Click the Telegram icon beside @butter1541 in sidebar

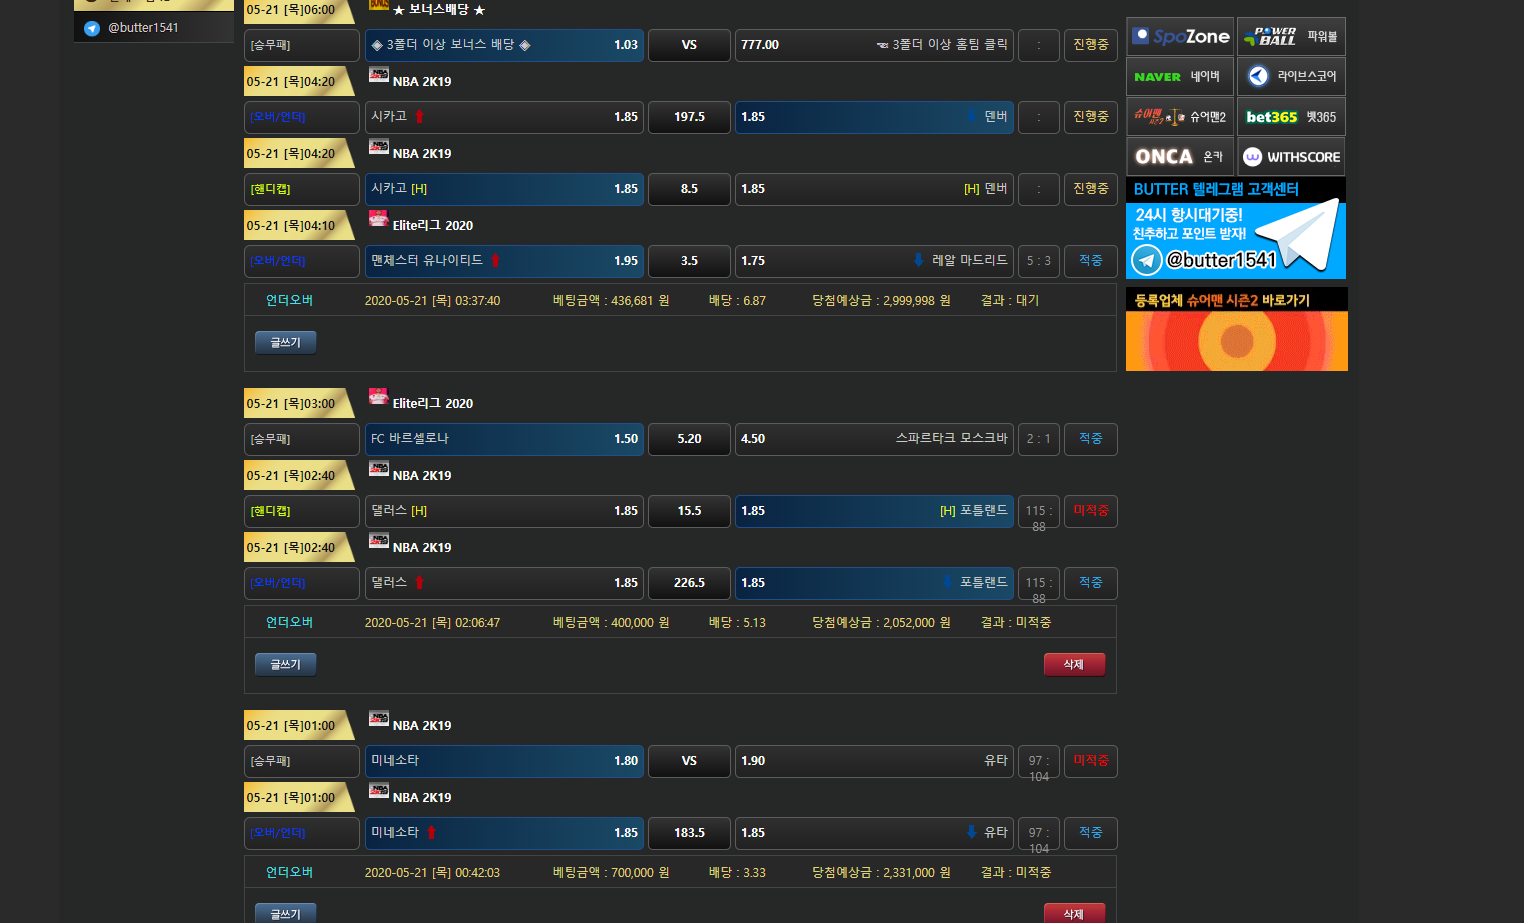[92, 28]
